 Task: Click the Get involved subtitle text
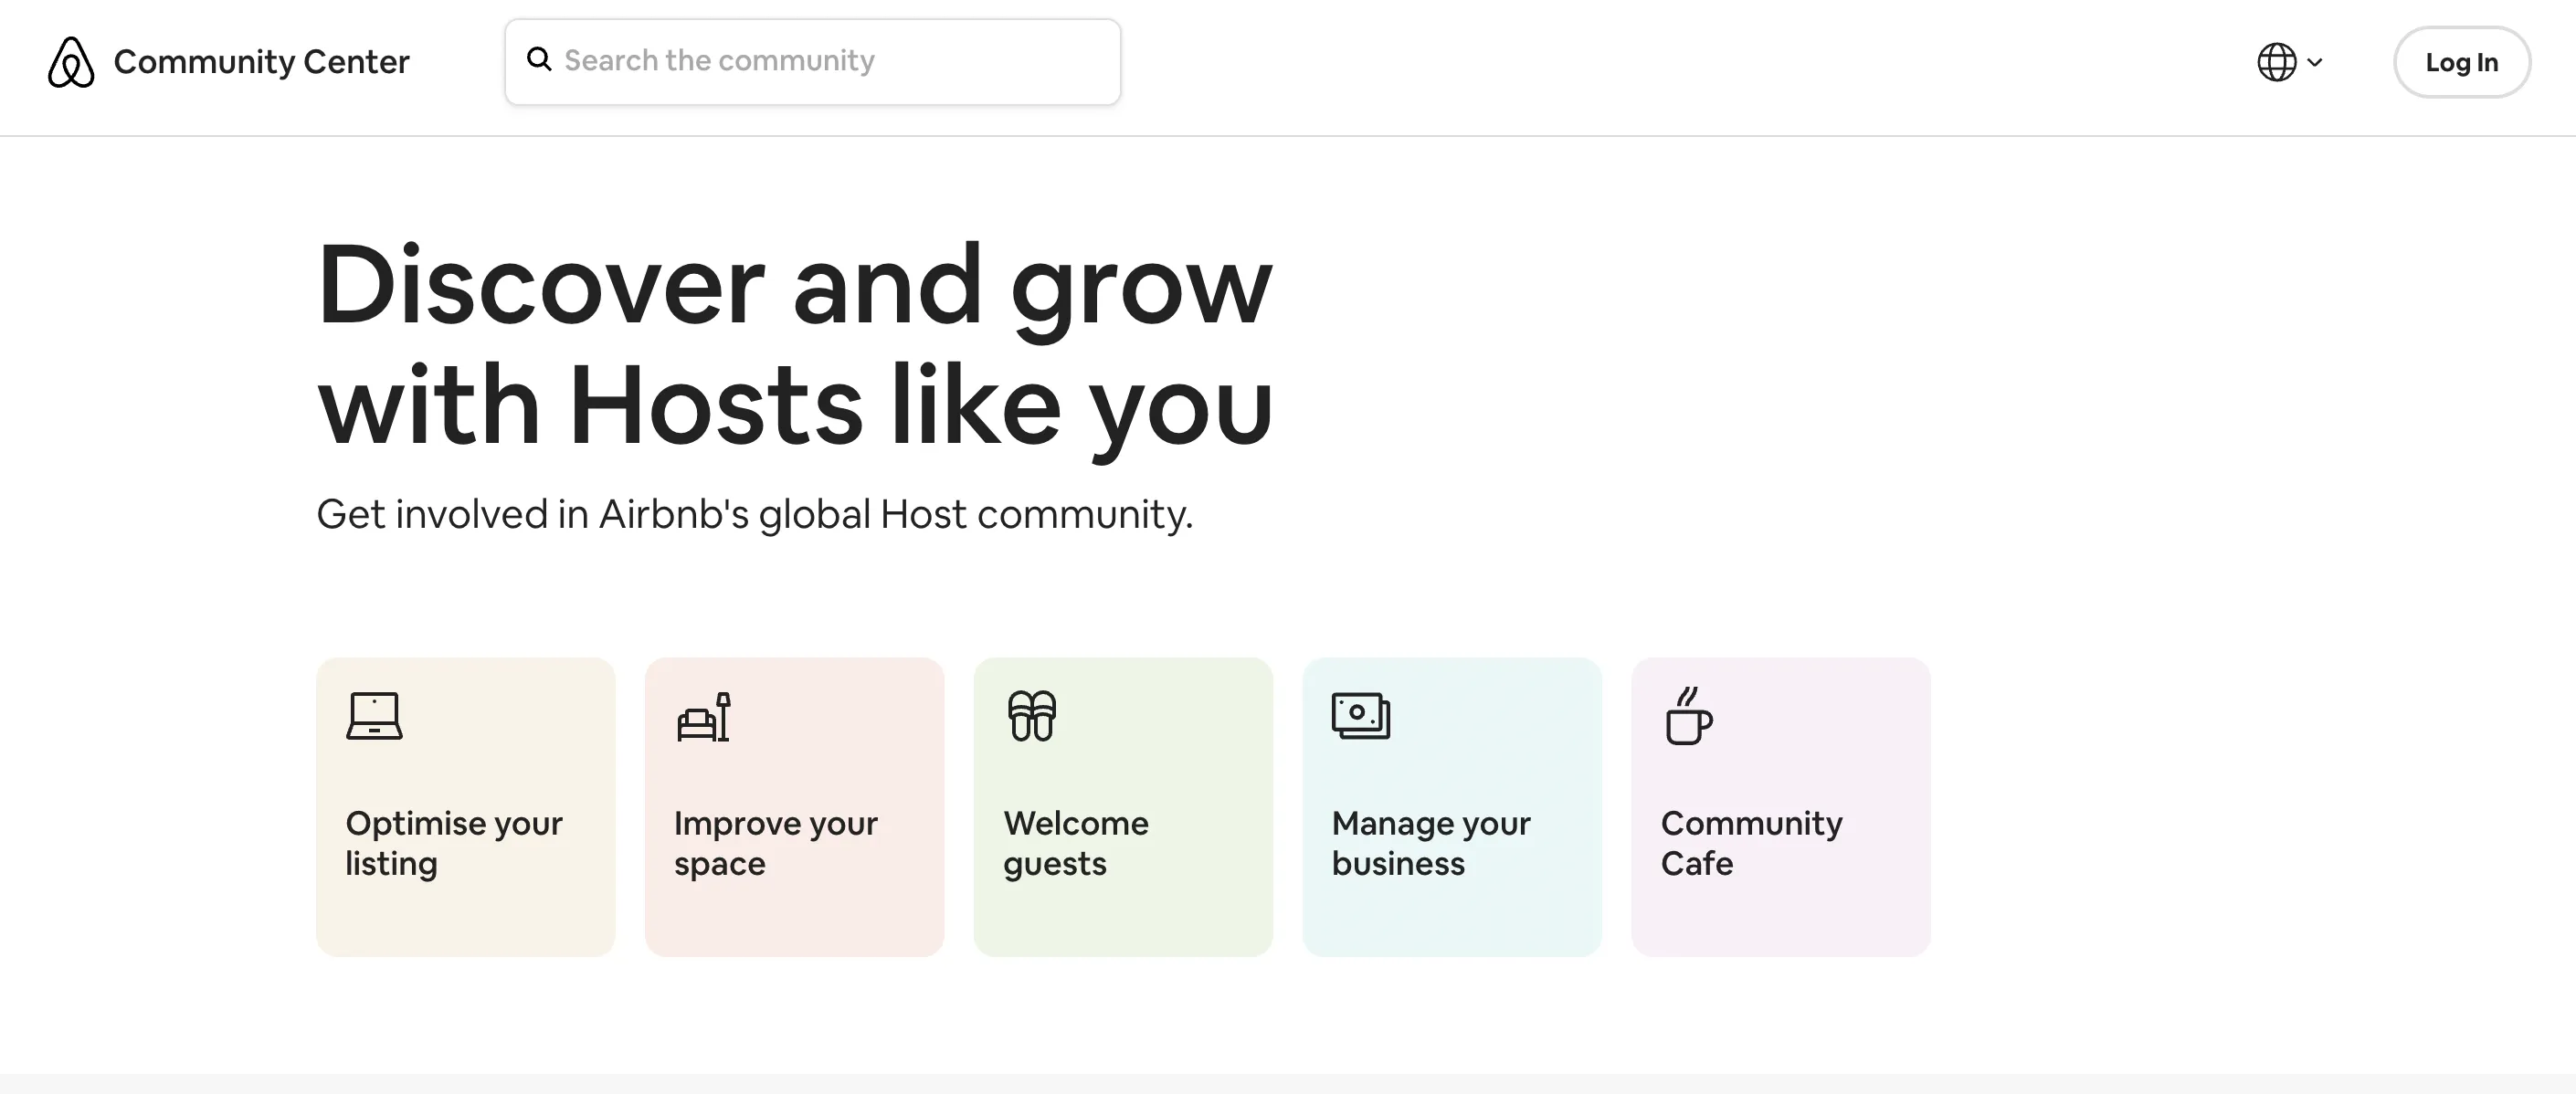coord(754,514)
